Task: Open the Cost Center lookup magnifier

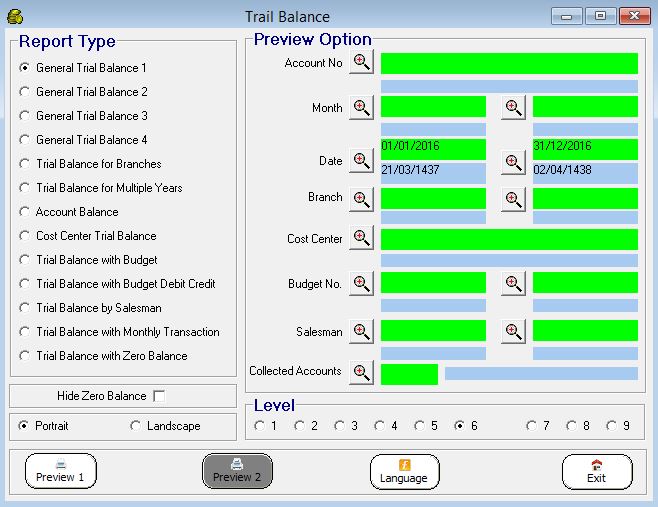Action: click(361, 238)
